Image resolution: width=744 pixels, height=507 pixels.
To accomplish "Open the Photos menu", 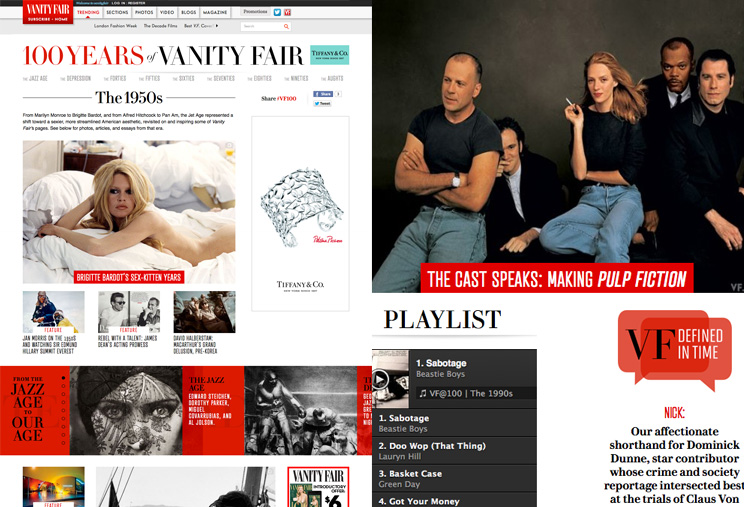I will coord(144,12).
